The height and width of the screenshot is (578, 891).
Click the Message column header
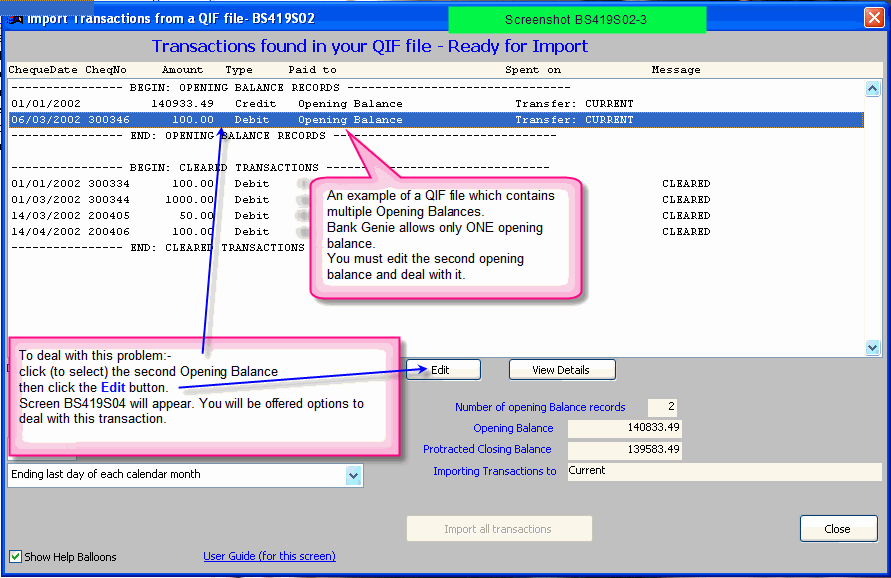tap(676, 70)
